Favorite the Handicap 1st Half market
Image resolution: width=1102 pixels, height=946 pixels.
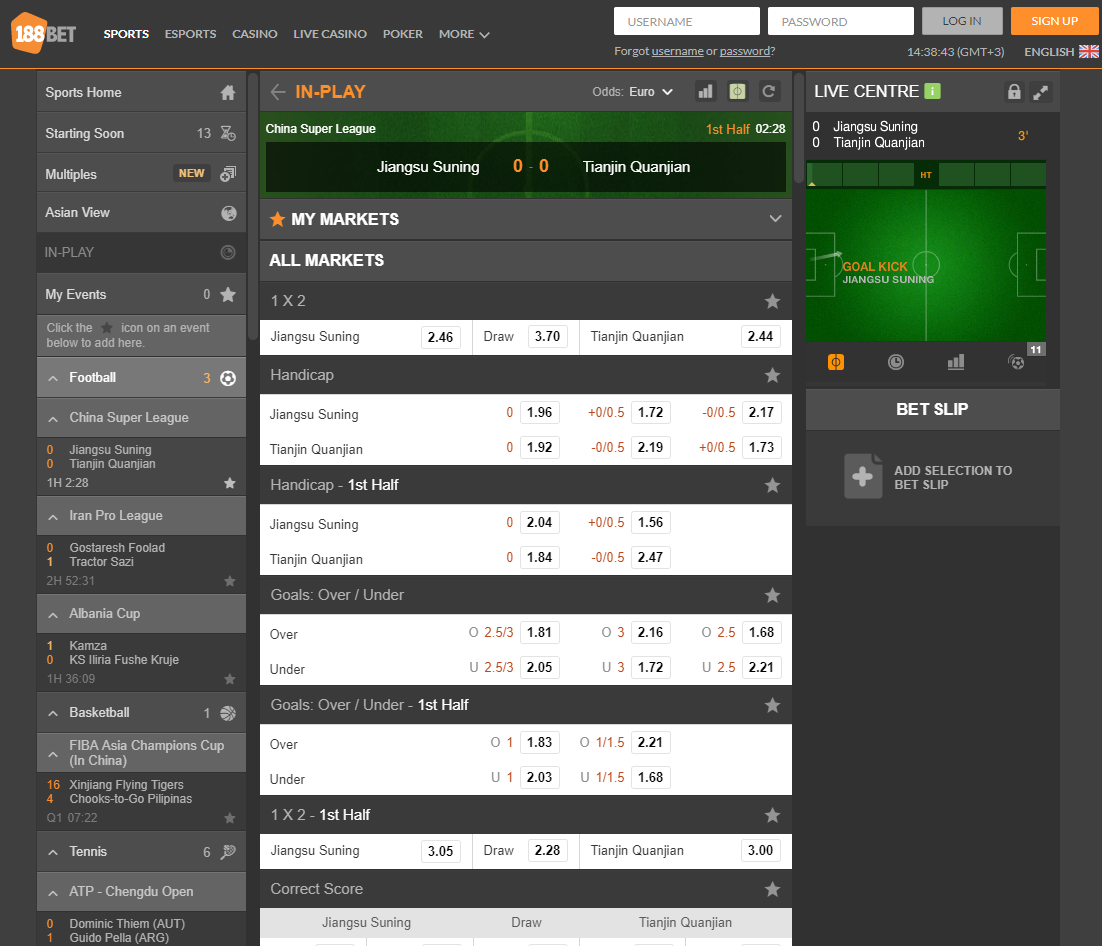(772, 485)
